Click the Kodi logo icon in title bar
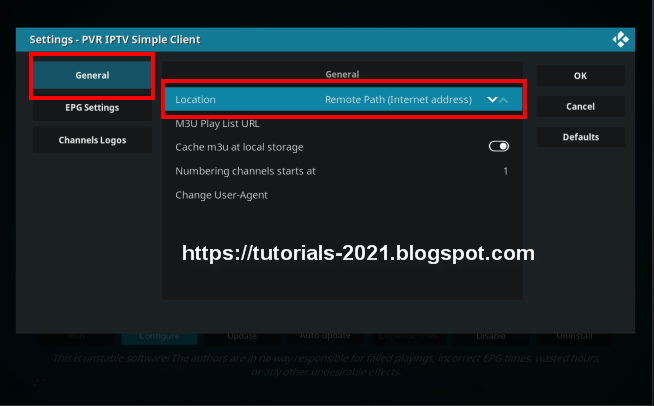This screenshot has height=406, width=654. pos(621,40)
